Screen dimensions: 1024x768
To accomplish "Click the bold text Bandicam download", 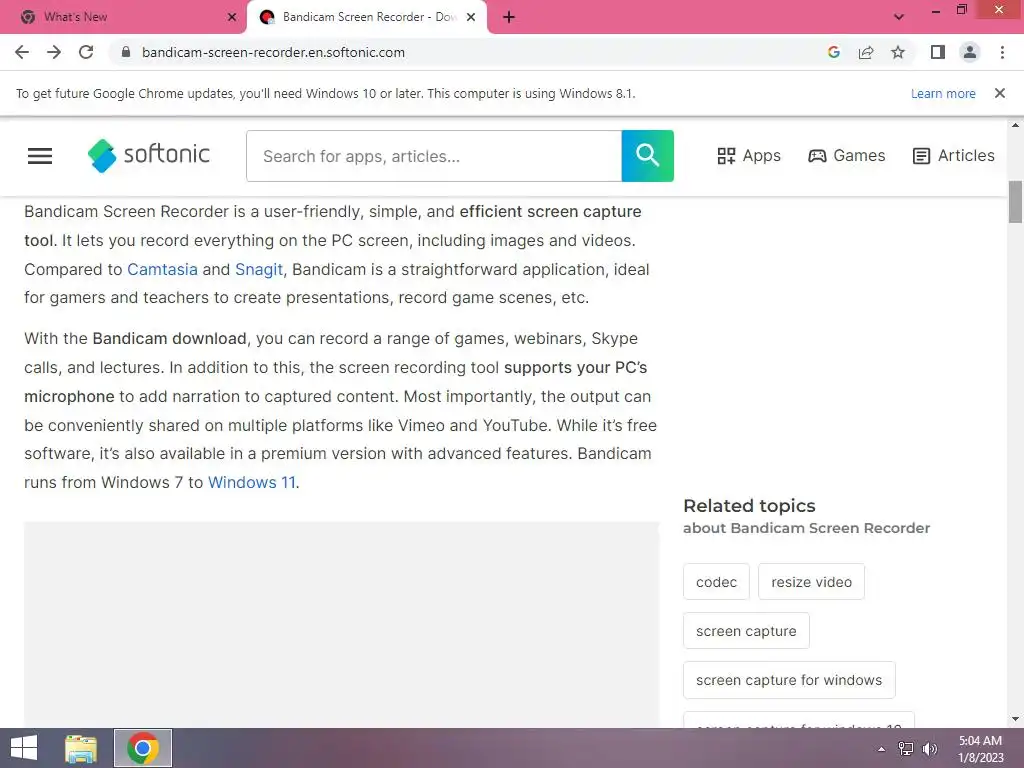I will point(169,338).
